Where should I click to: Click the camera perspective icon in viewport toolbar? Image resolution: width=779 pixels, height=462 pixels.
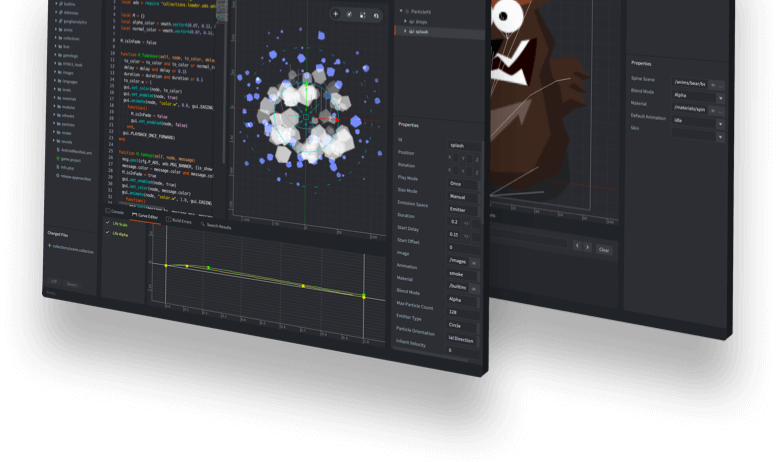coord(376,15)
